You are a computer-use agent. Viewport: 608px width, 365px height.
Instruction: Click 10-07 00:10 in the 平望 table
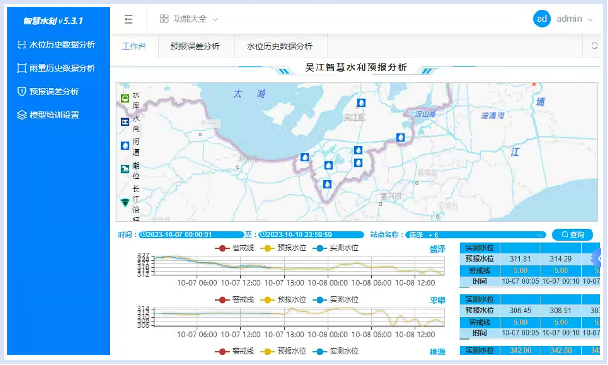coord(560,333)
